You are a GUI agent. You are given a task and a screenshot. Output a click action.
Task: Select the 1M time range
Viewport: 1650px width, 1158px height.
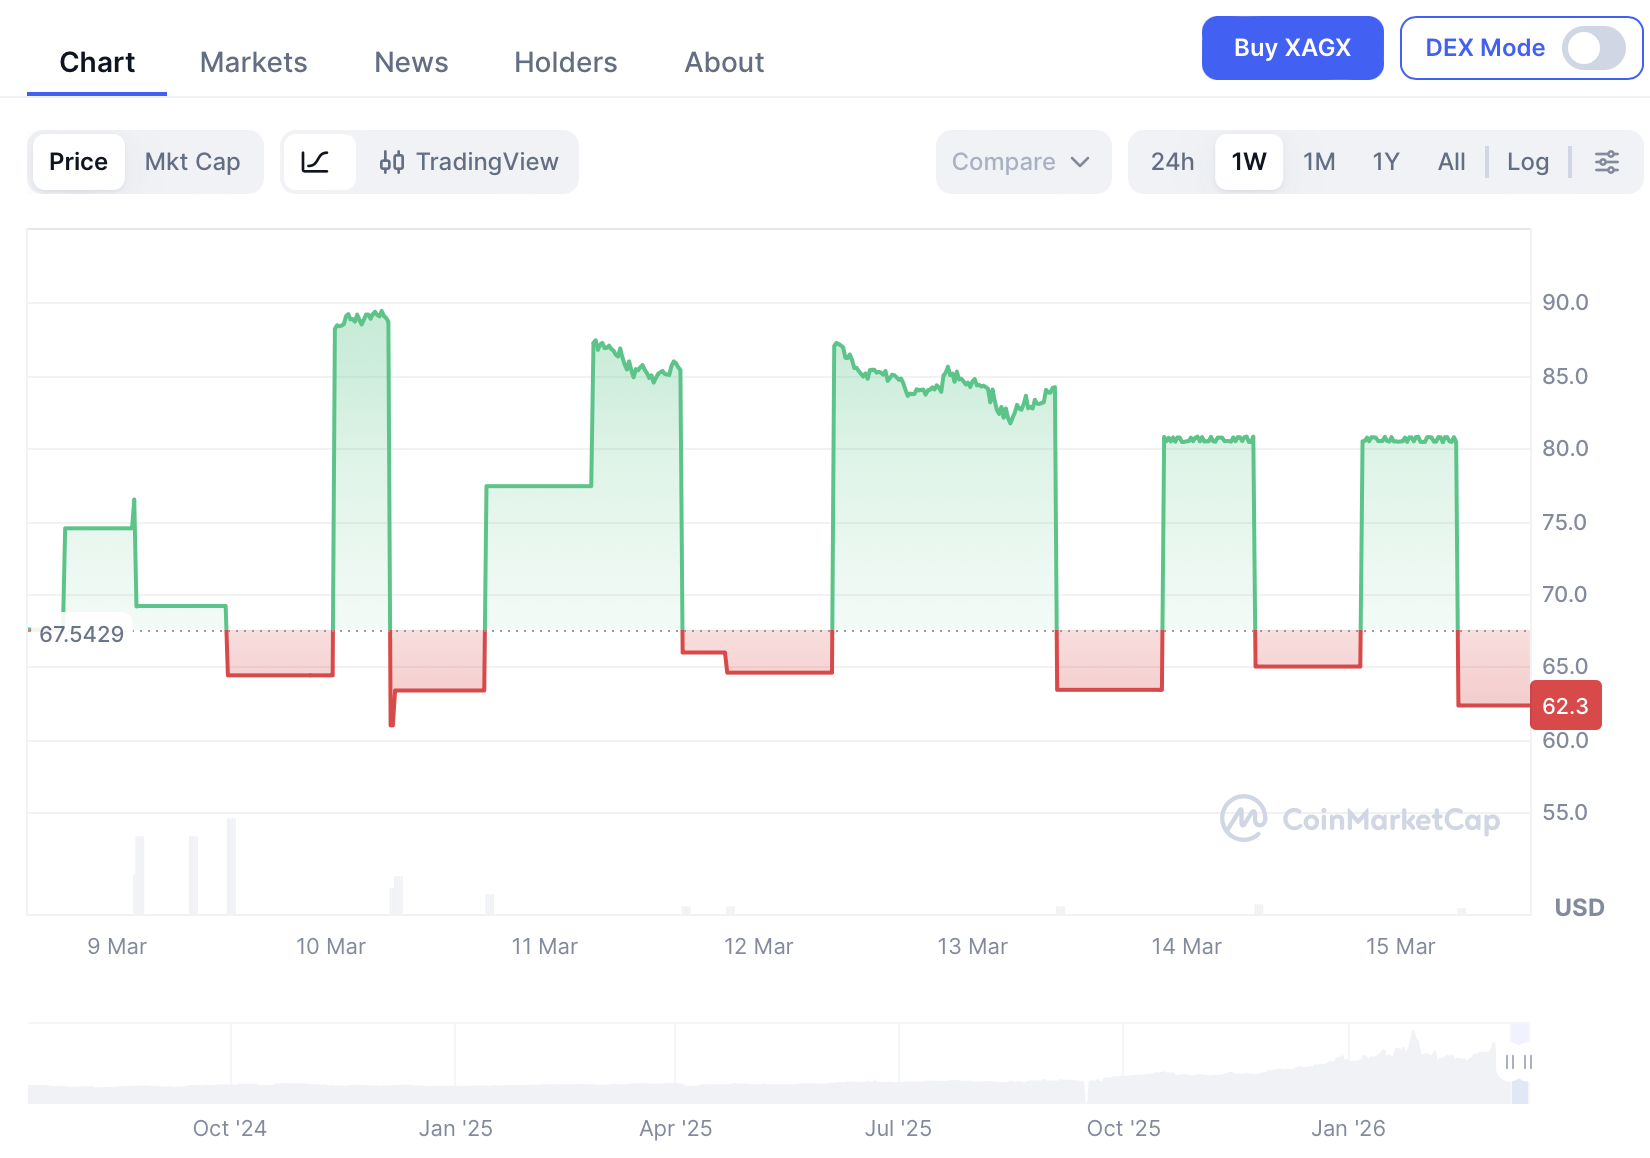(x=1319, y=161)
